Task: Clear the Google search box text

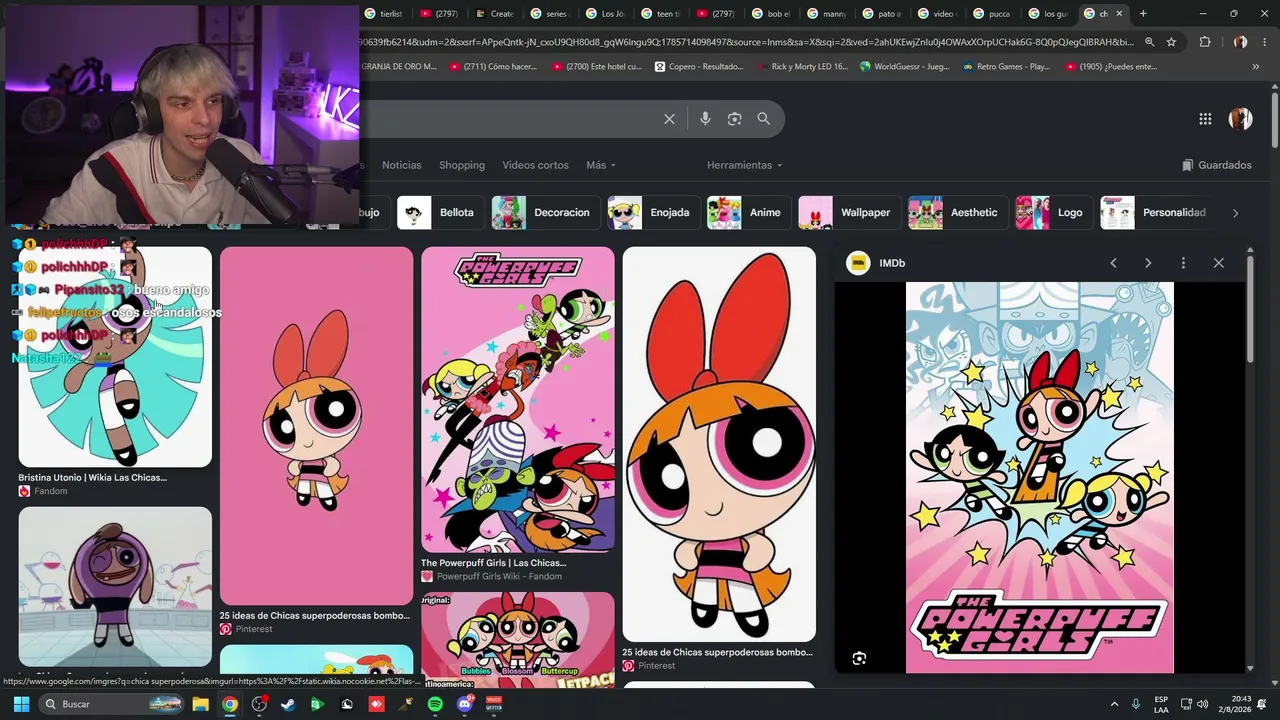Action: click(669, 119)
